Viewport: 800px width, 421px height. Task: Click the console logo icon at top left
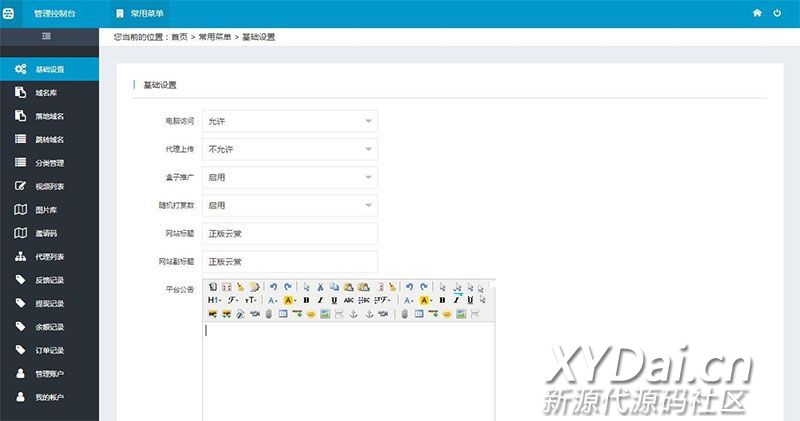[x=8, y=14]
